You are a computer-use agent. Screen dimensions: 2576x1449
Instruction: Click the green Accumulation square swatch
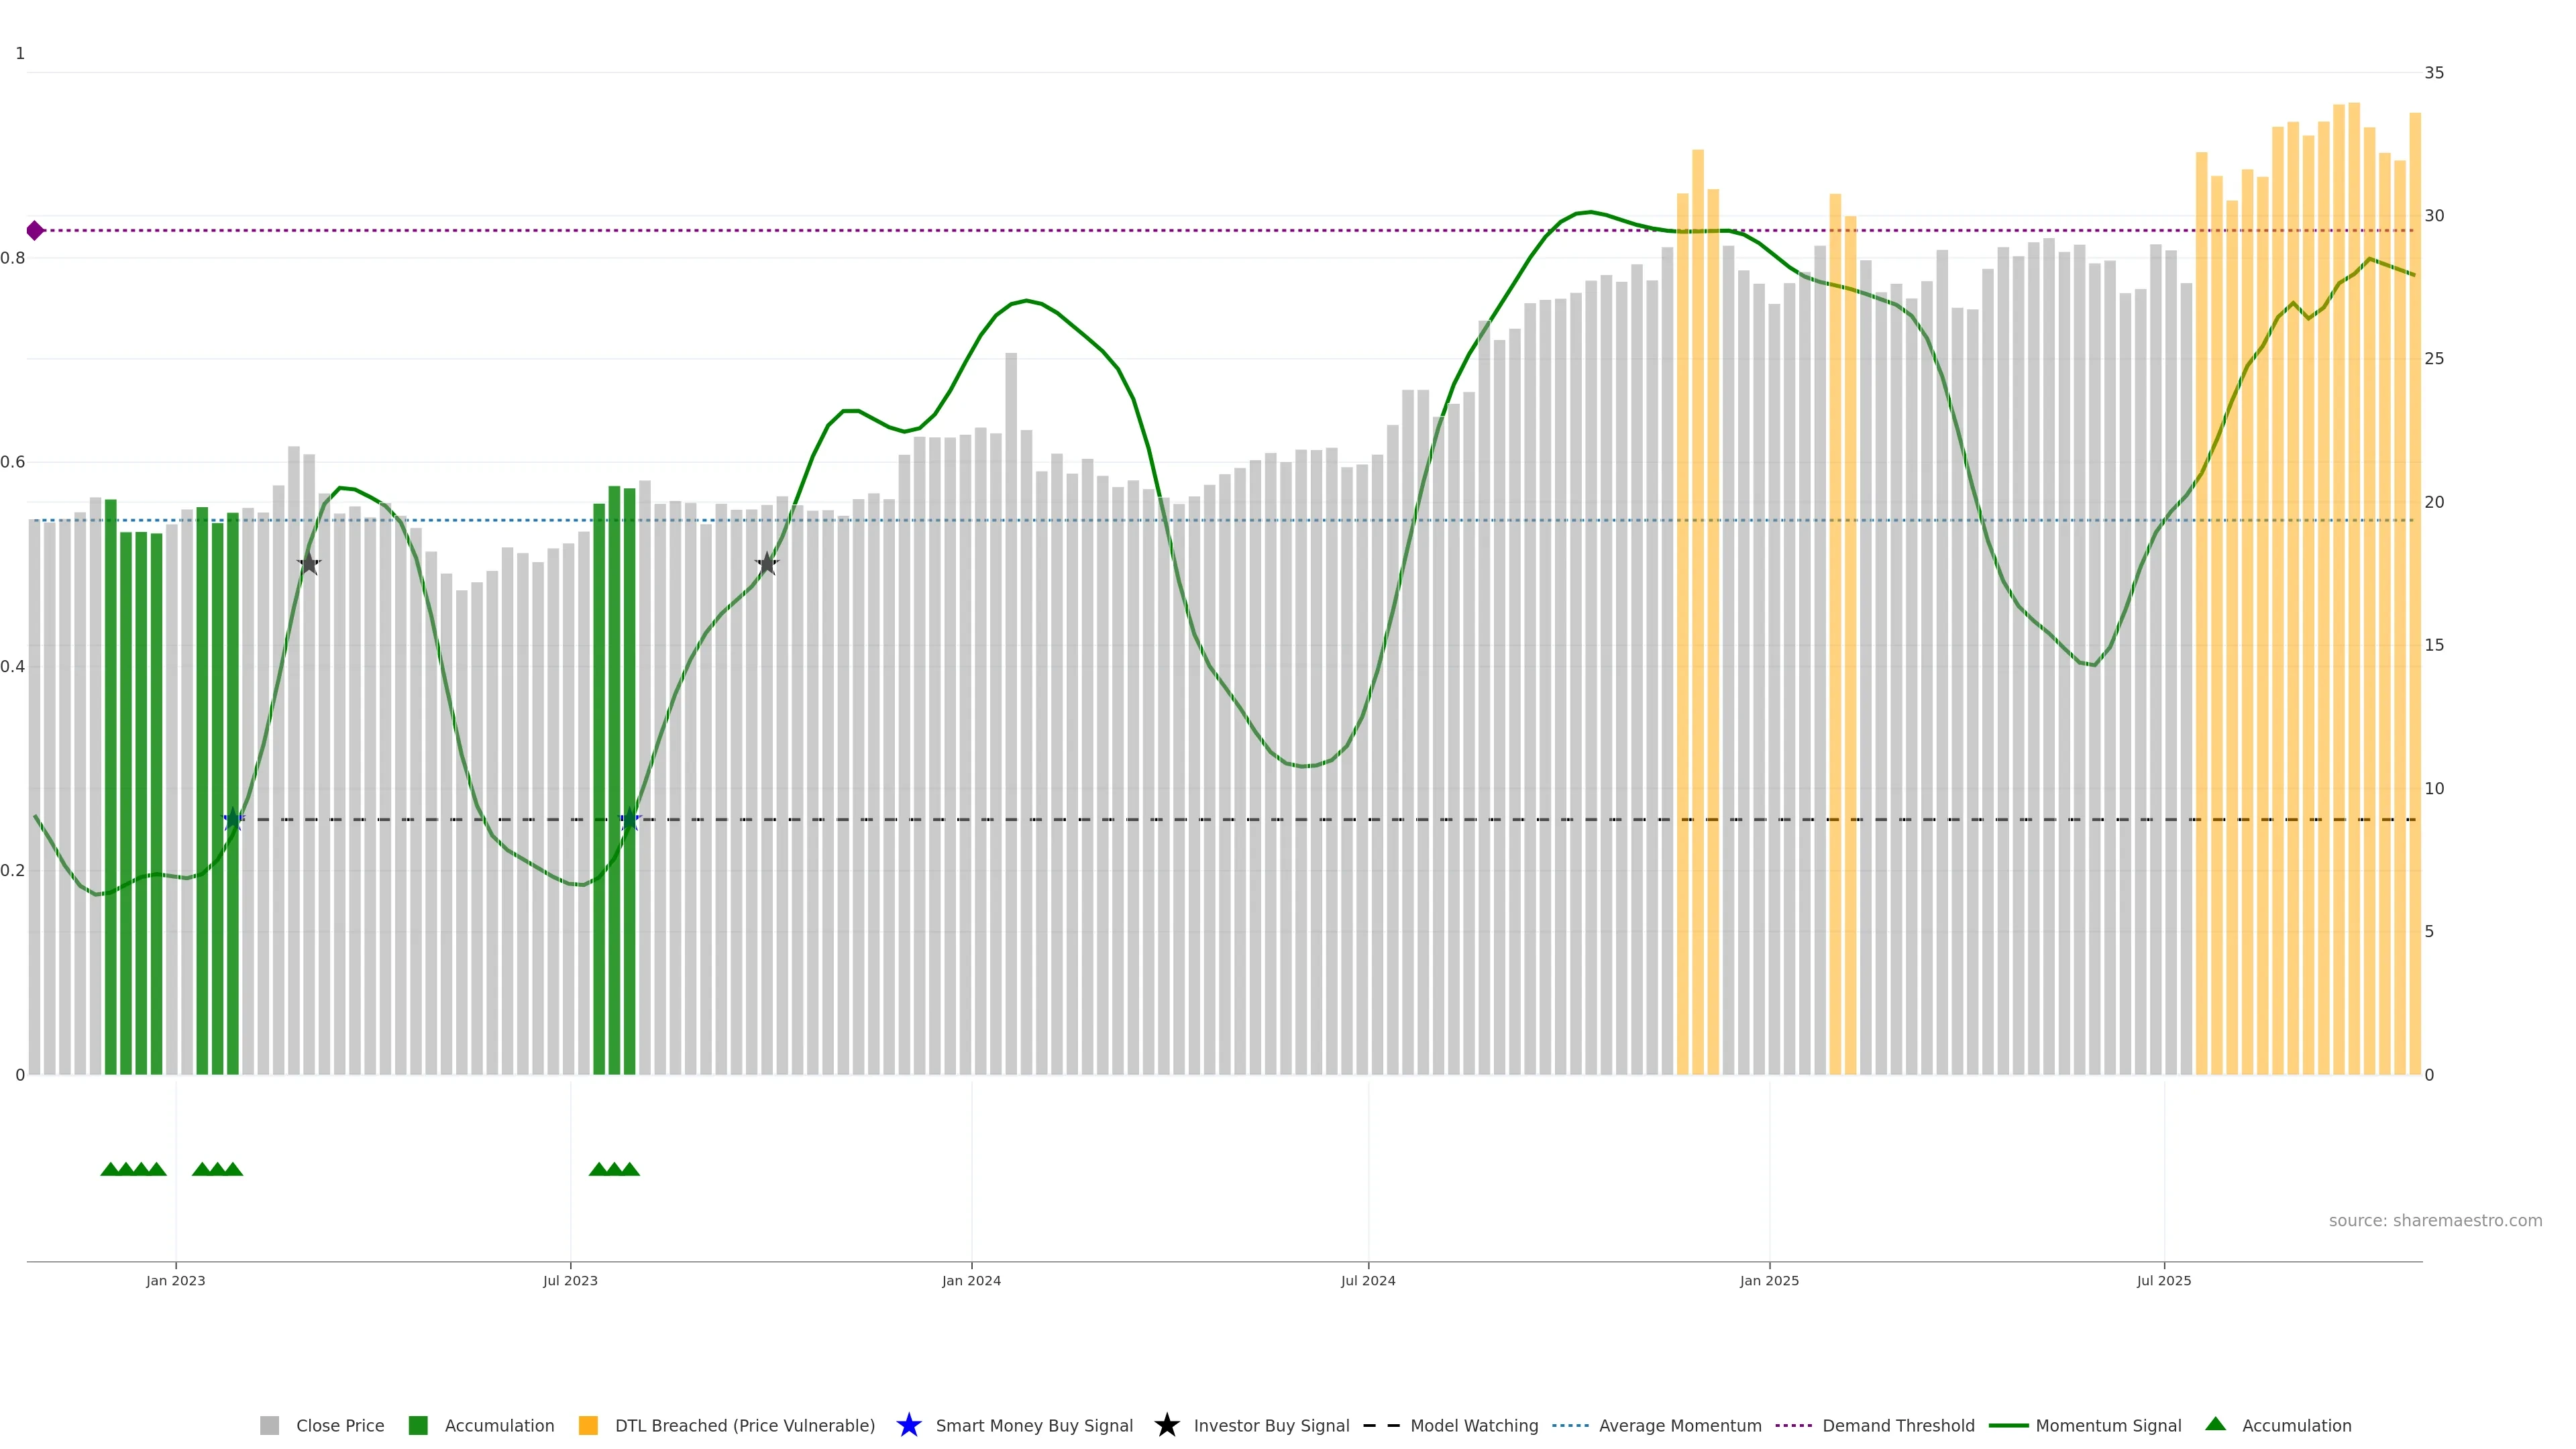tap(418, 1426)
